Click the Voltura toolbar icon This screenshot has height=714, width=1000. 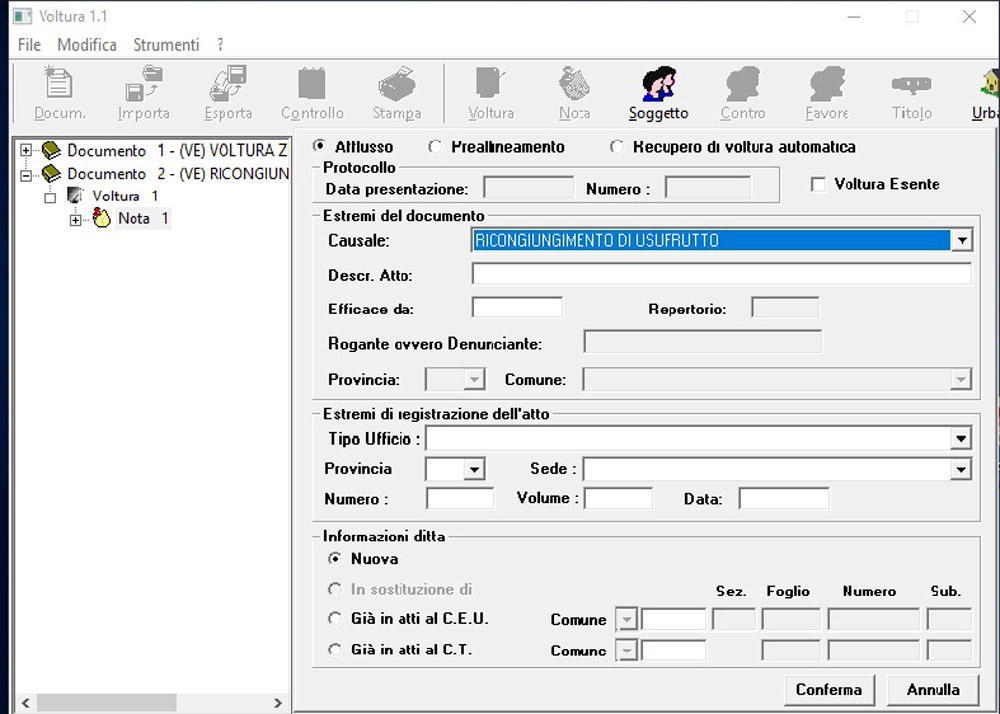490,83
